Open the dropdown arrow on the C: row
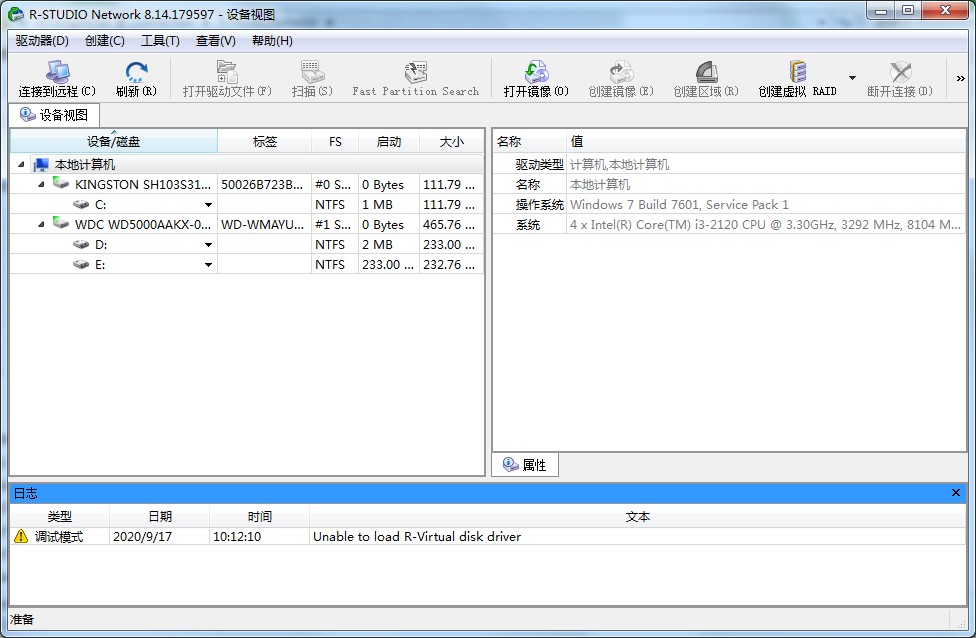976x638 pixels. [x=209, y=205]
